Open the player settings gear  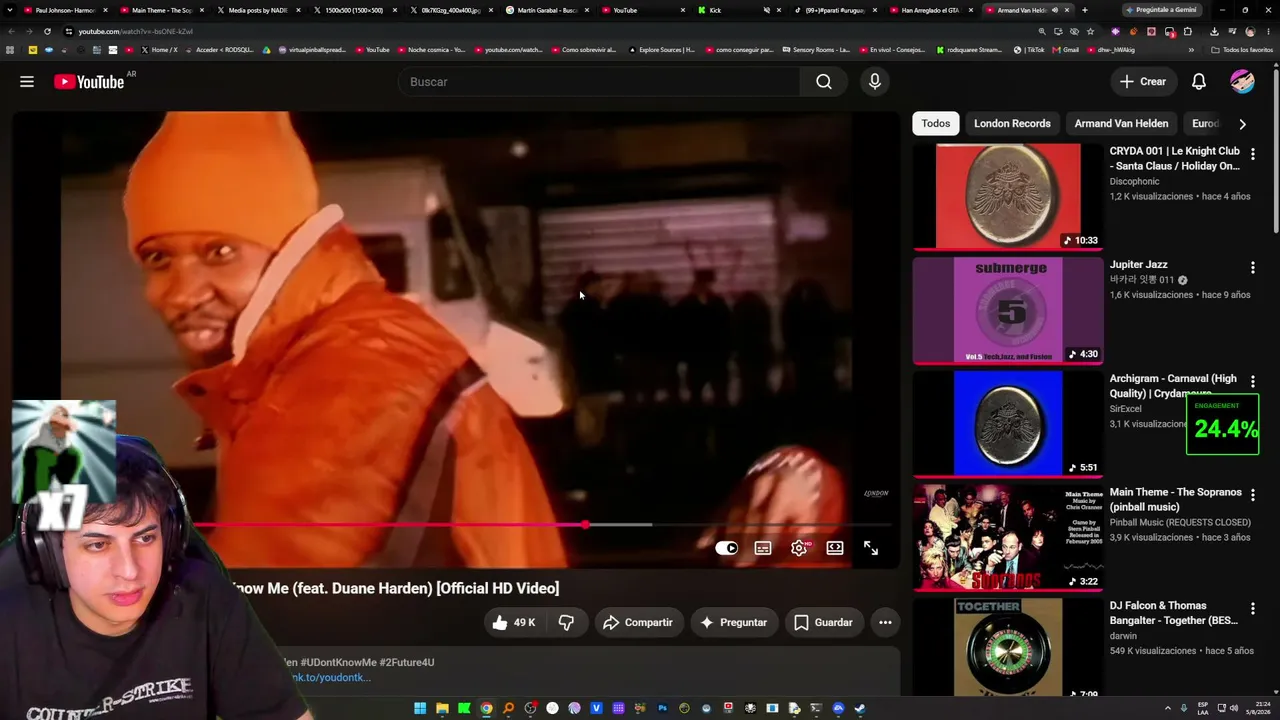point(799,548)
